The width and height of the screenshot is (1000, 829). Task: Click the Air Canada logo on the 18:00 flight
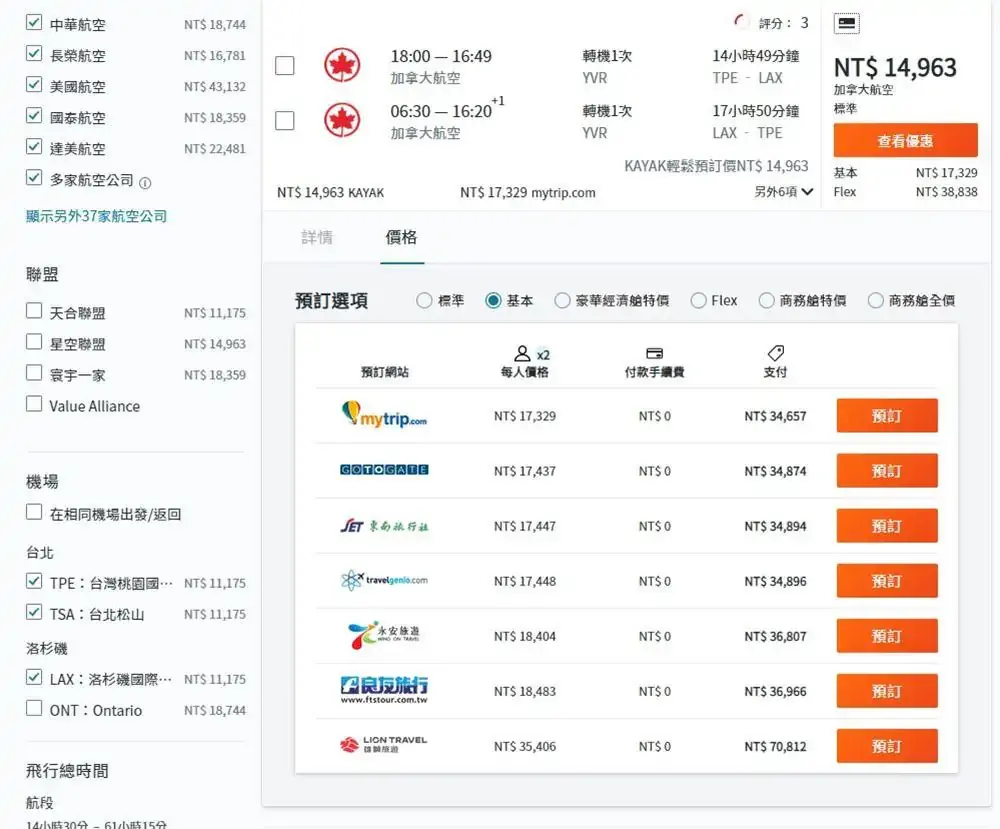(342, 65)
